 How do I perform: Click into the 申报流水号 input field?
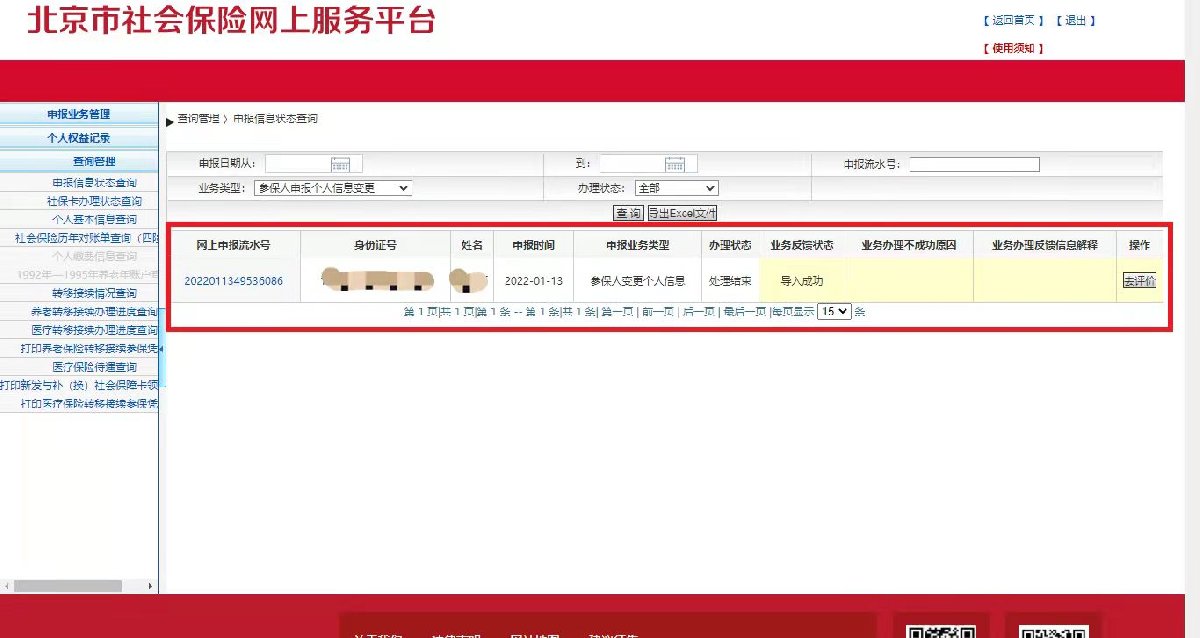pyautogui.click(x=974, y=165)
